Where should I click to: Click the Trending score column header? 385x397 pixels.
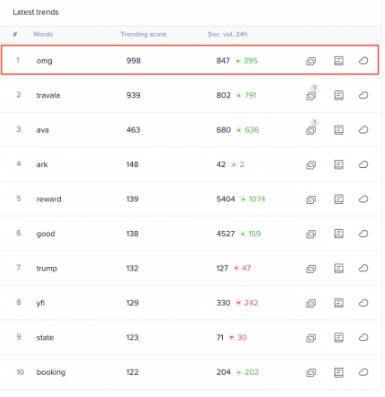(x=143, y=34)
